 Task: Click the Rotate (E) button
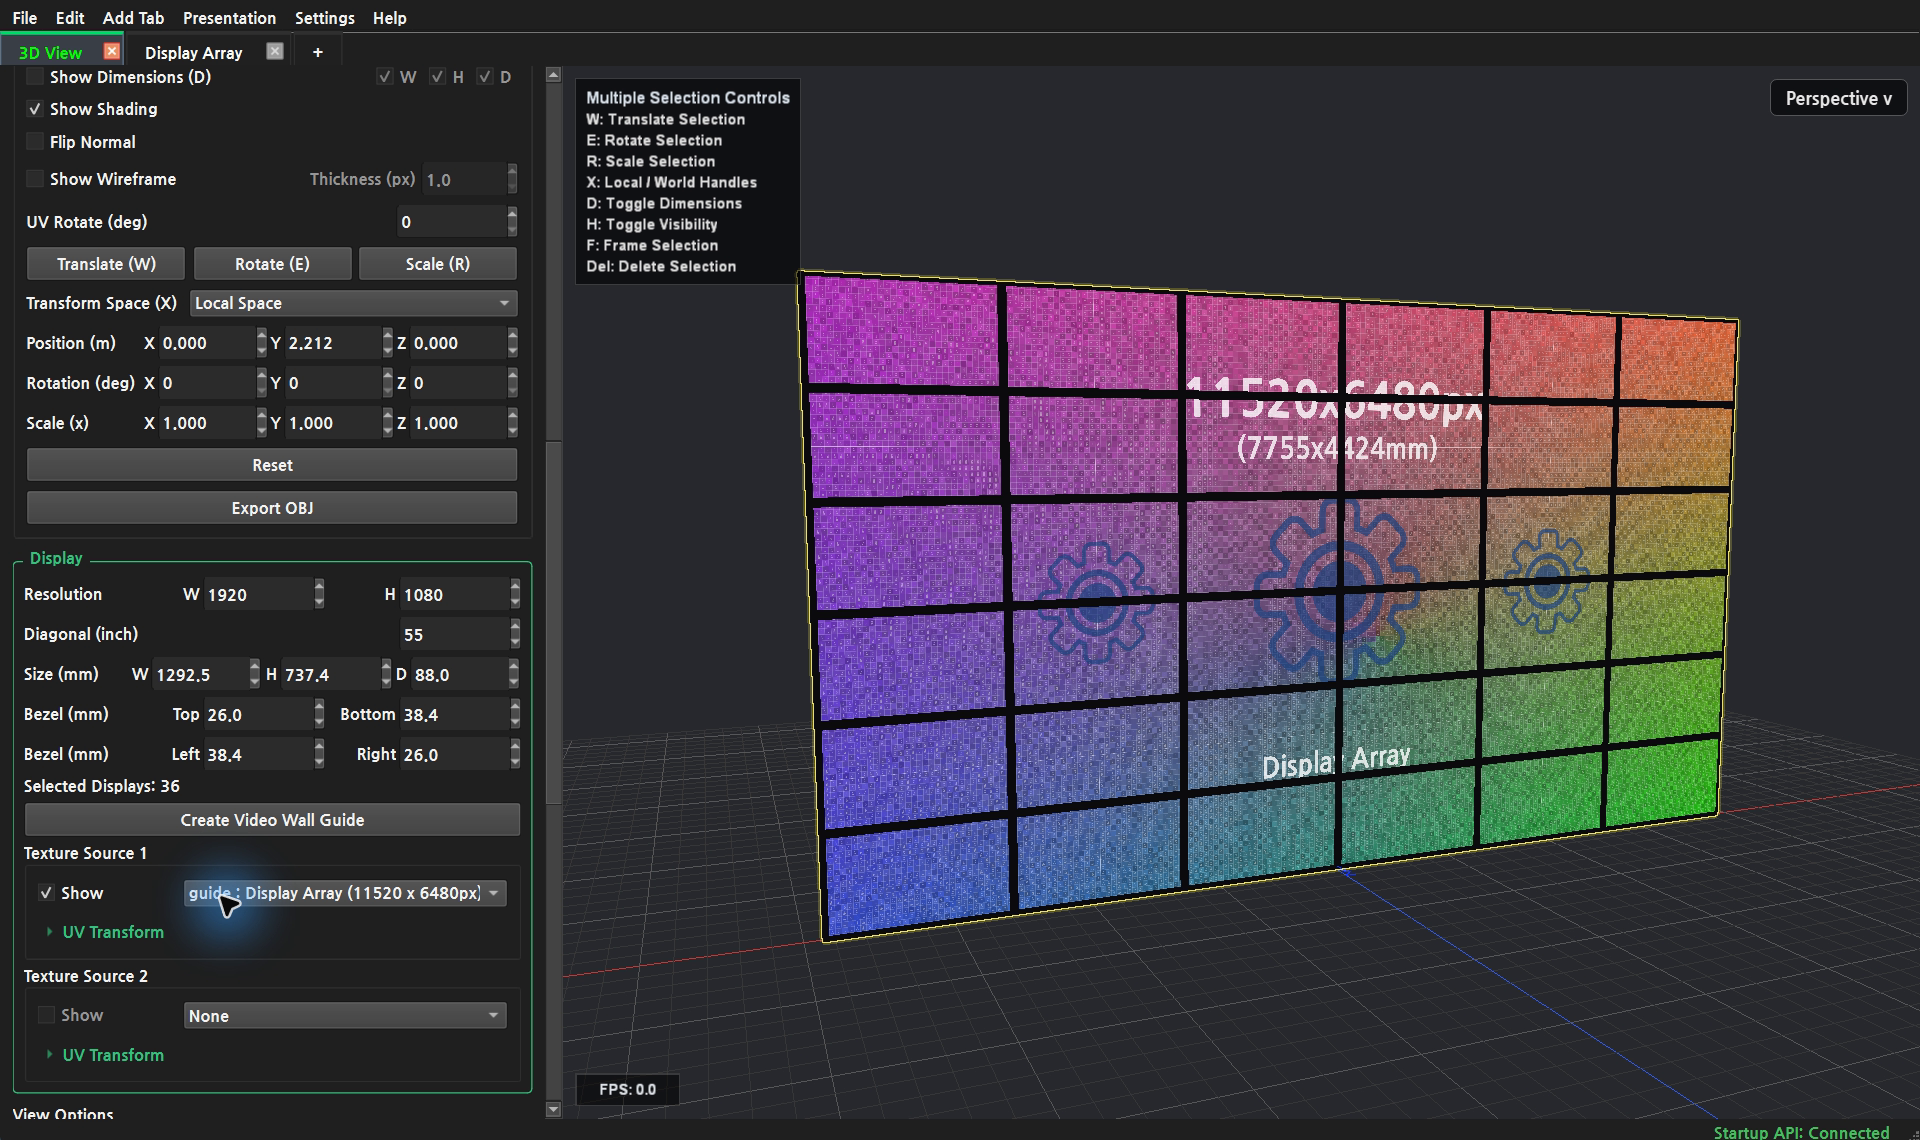tap(272, 264)
